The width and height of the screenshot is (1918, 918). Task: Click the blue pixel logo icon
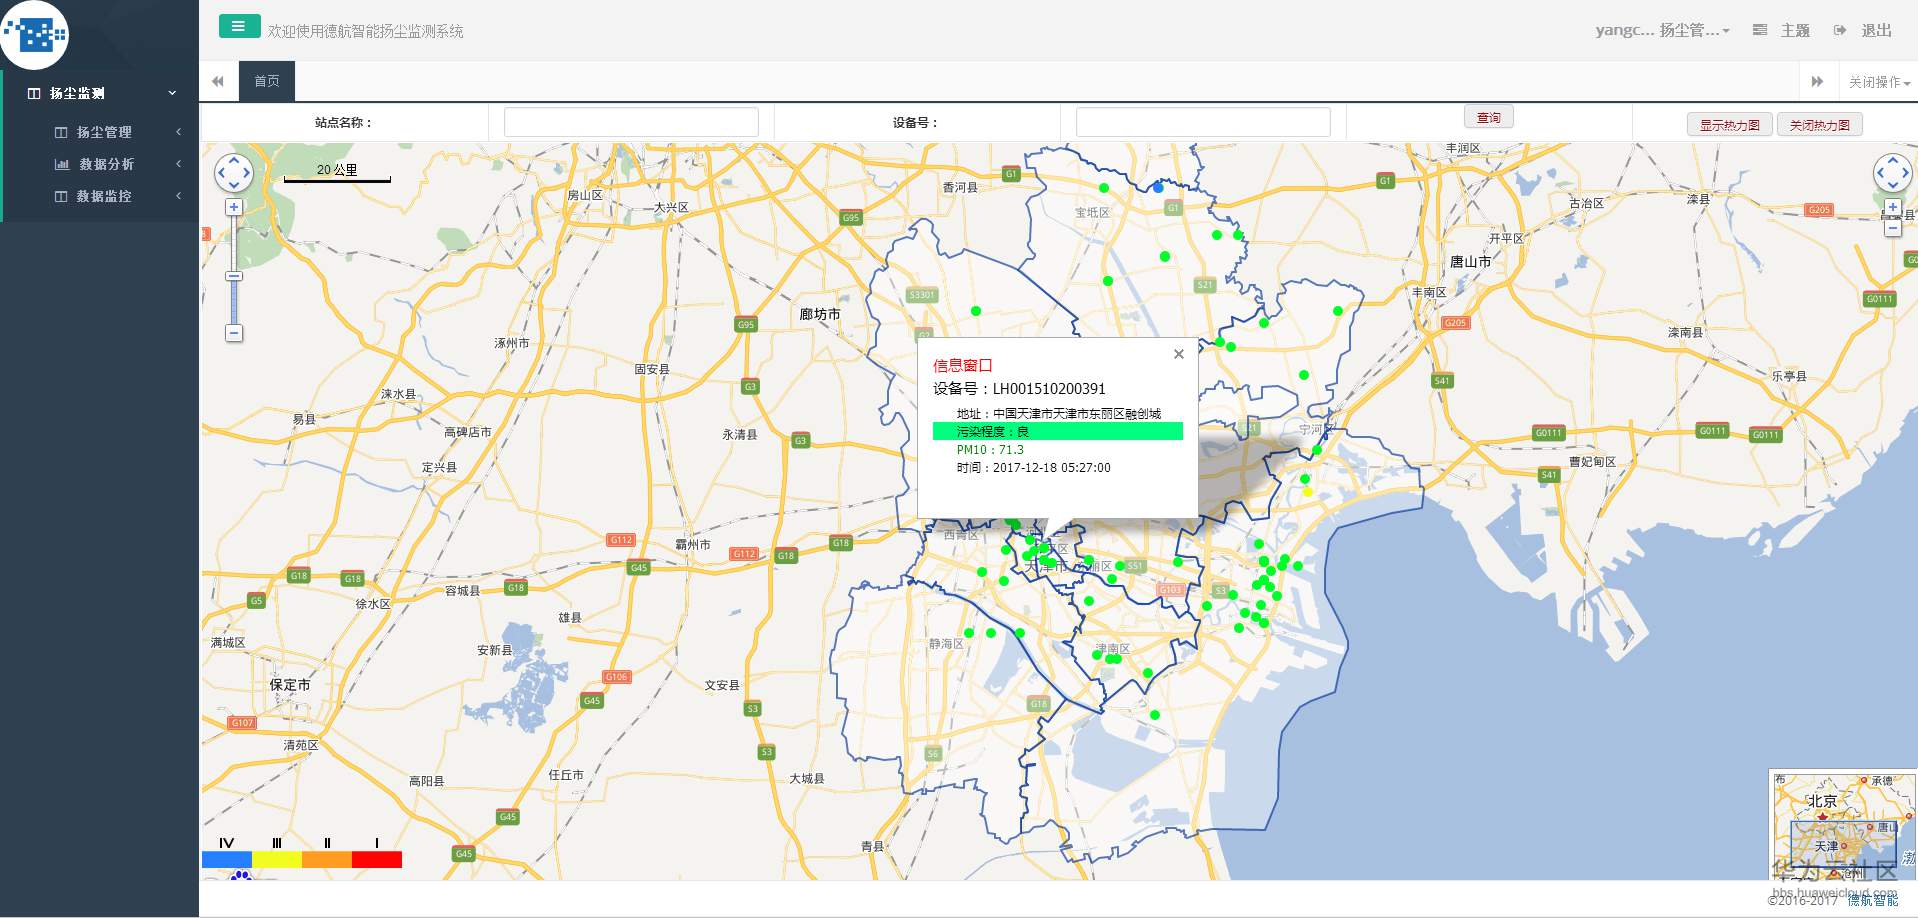[x=35, y=35]
